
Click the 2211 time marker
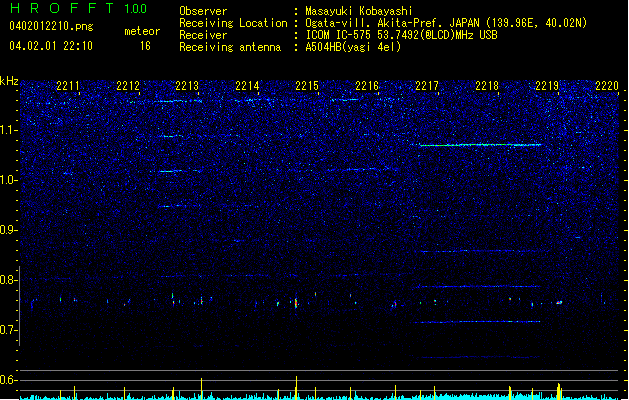pos(68,85)
